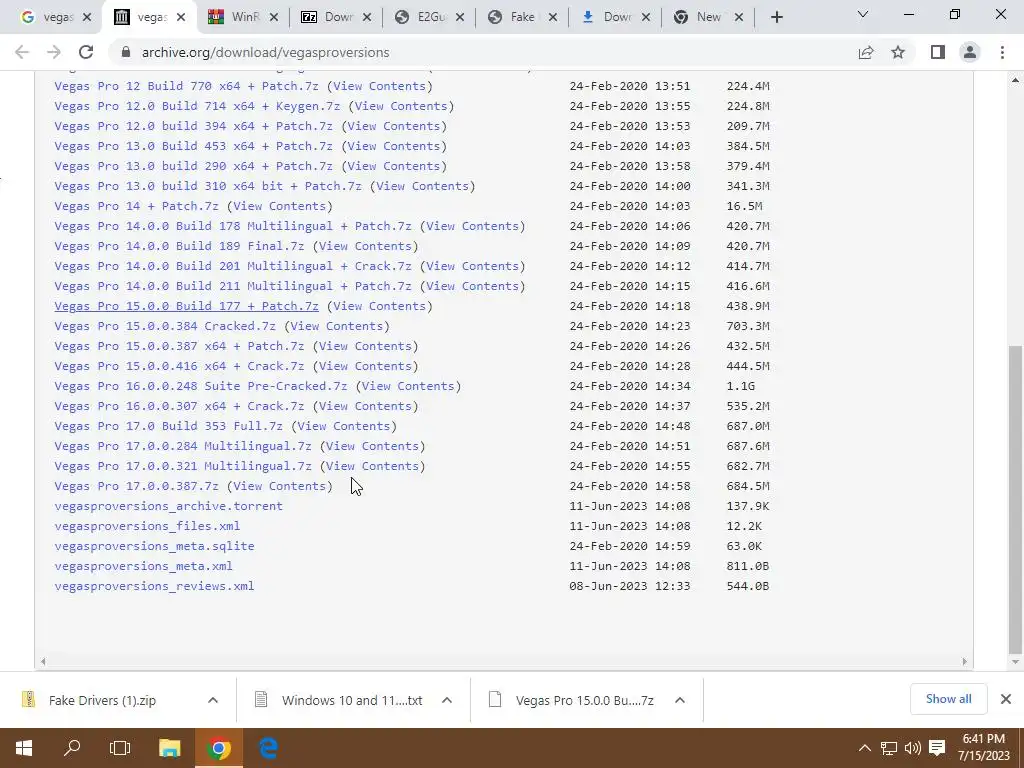Download Vegas Pro 15.0.0 Build 177 + Patch.7z
The width and height of the screenshot is (1024, 768).
186,306
